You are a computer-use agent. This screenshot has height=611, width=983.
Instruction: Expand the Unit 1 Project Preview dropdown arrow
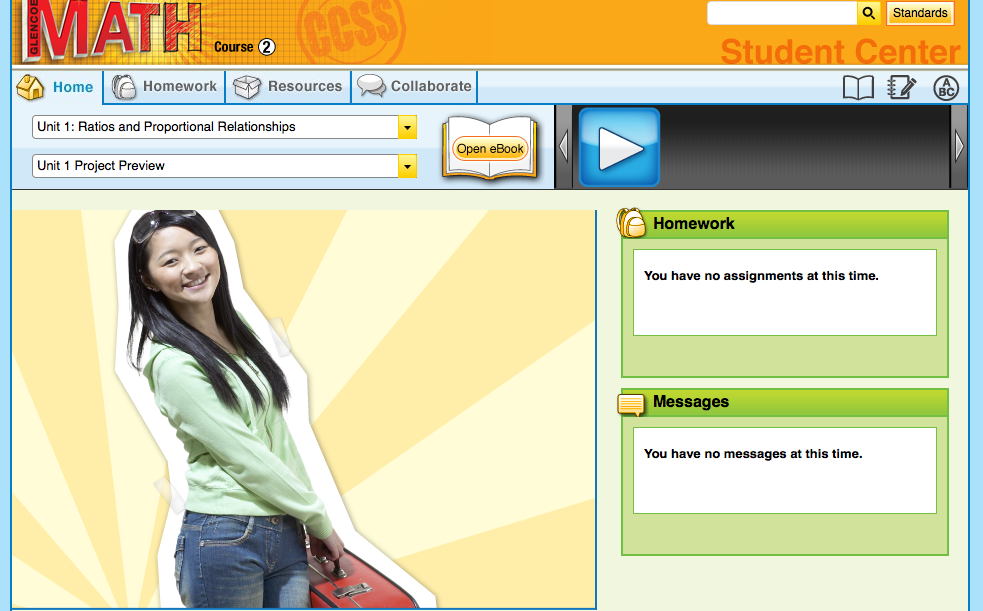[x=407, y=167]
